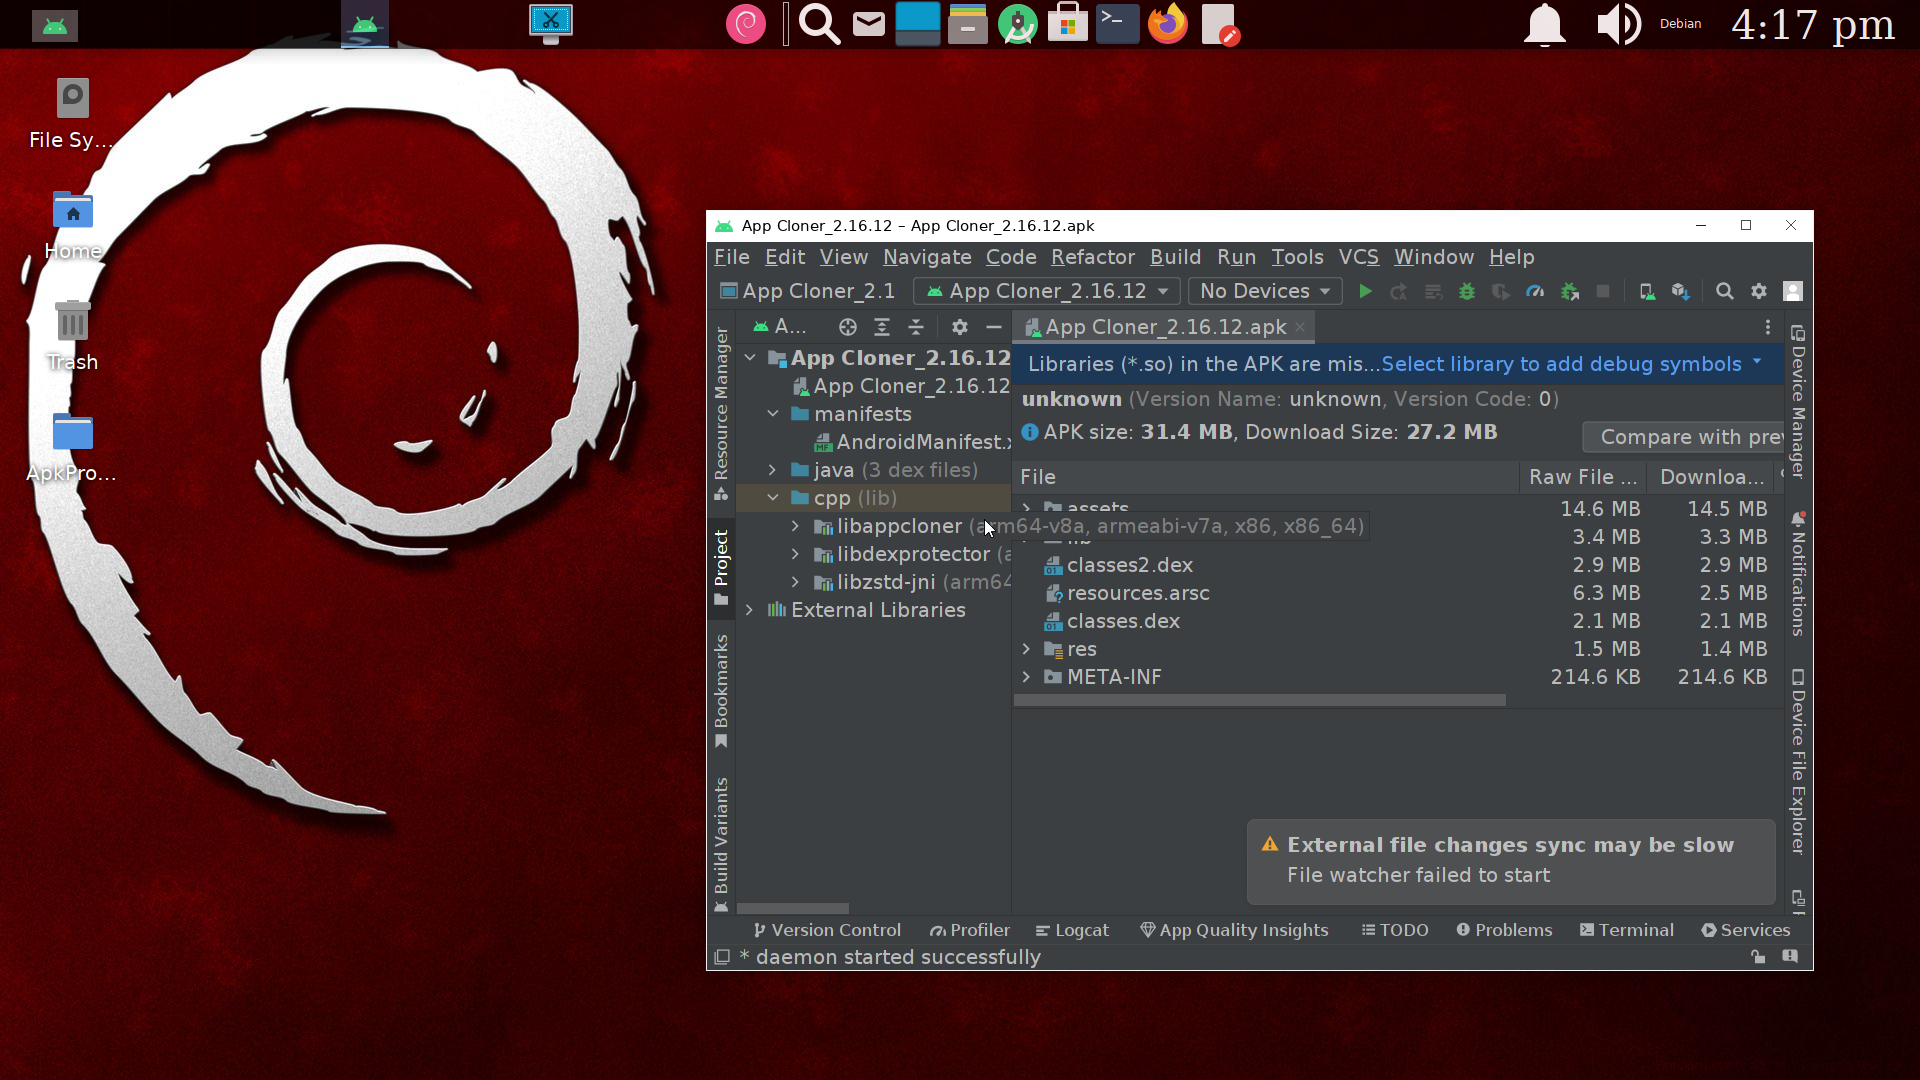The image size is (1920, 1080).
Task: Open the Profile app gauge icon
Action: coord(1535,291)
